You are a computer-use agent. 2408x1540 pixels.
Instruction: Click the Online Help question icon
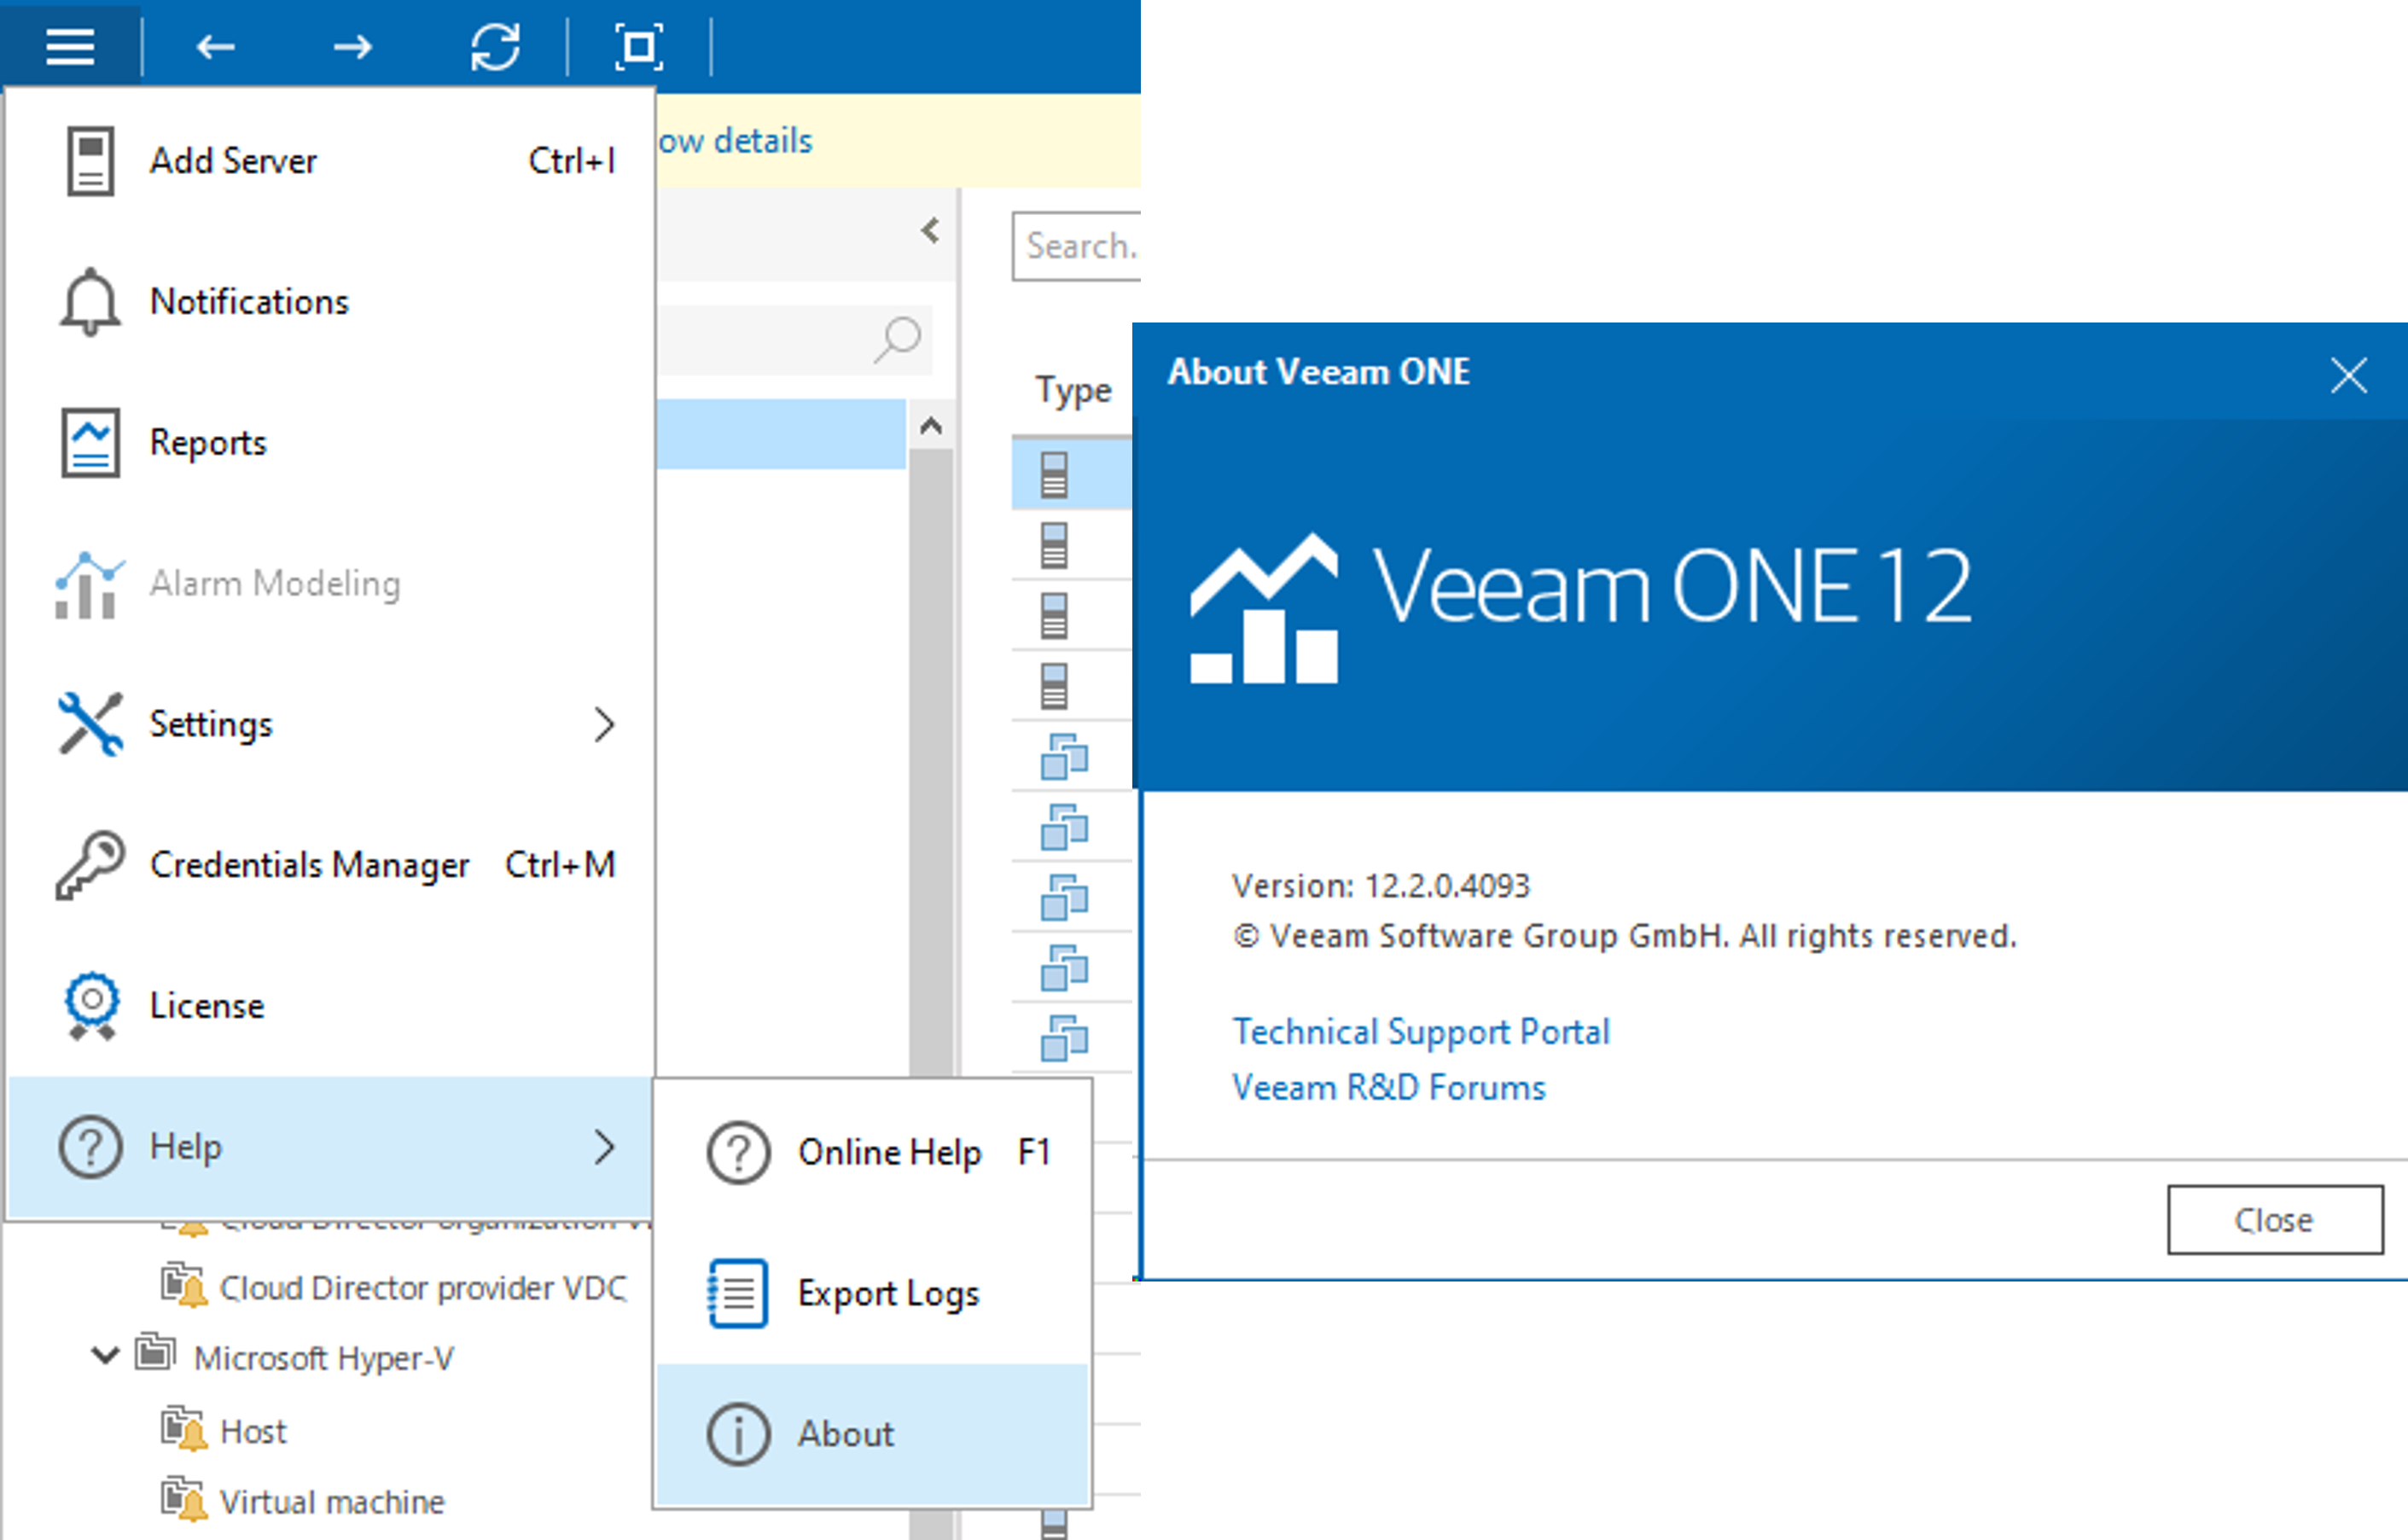pyautogui.click(x=738, y=1153)
